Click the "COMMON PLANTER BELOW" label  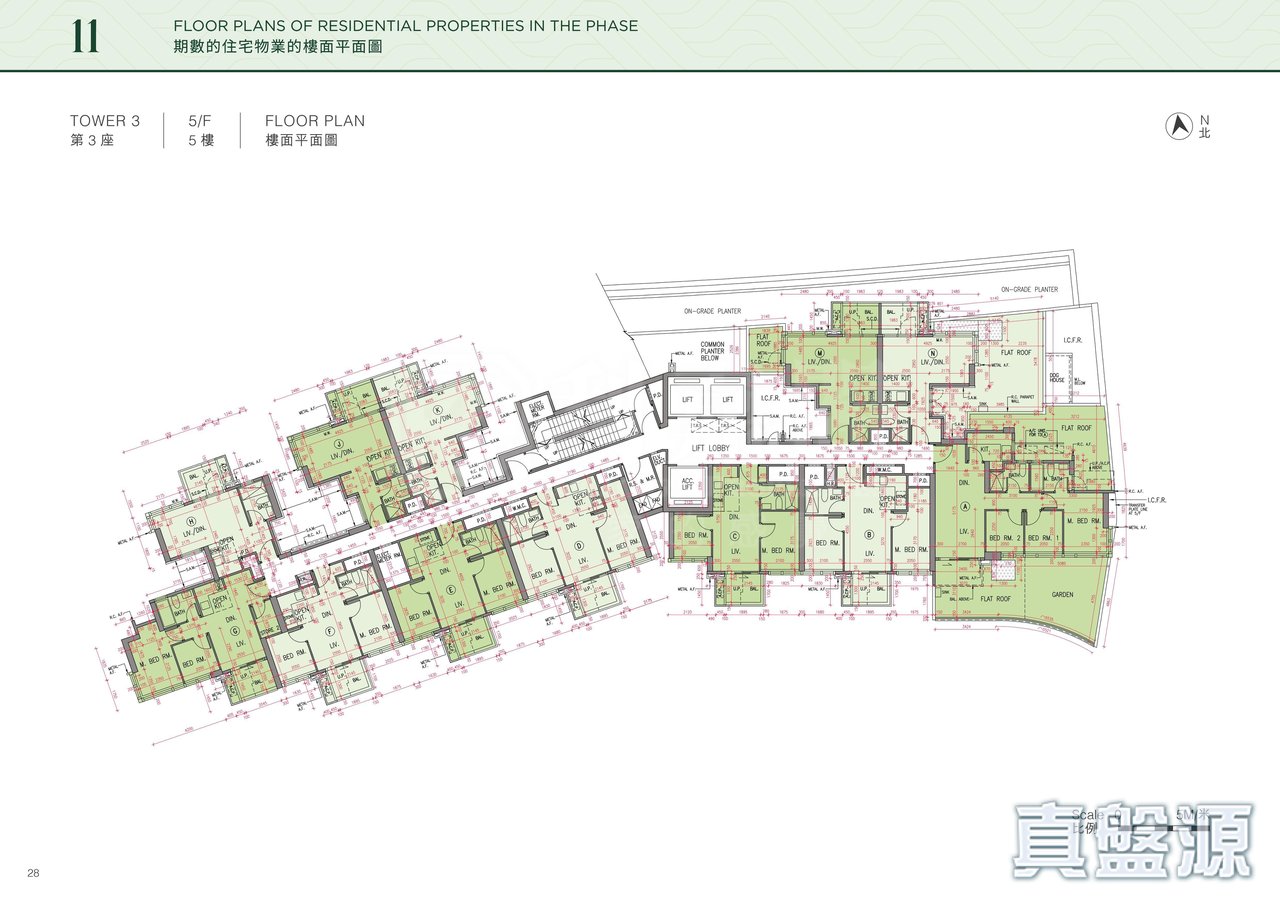[x=712, y=351]
